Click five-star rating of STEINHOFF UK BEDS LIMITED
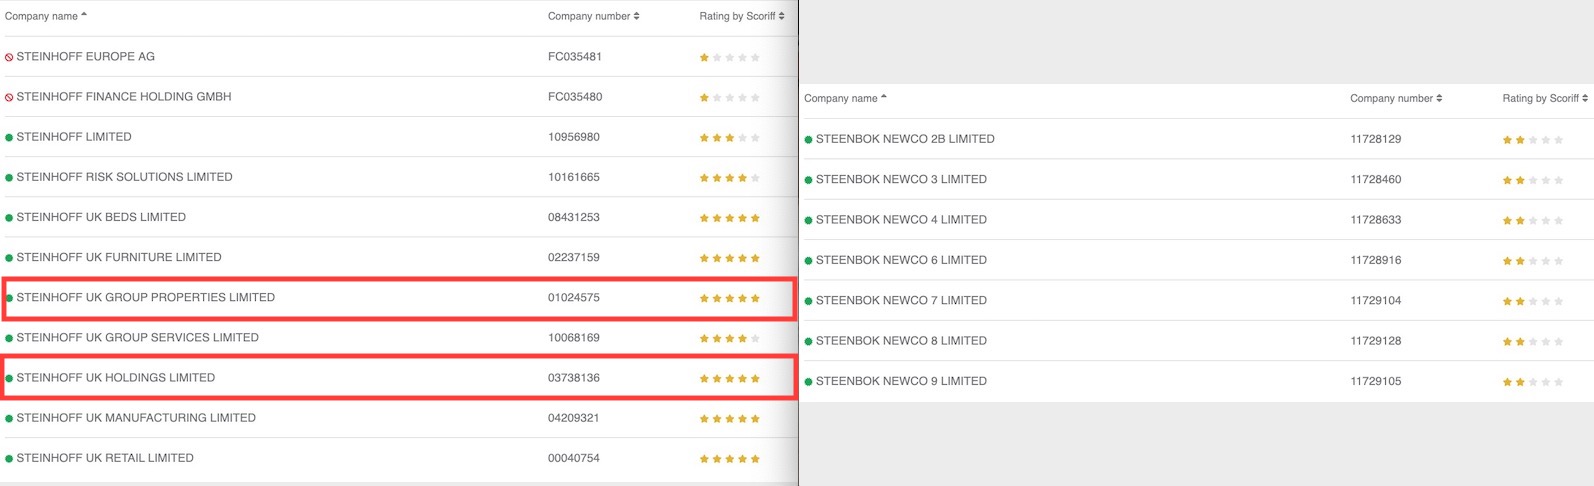Image resolution: width=1594 pixels, height=486 pixels. coord(729,218)
